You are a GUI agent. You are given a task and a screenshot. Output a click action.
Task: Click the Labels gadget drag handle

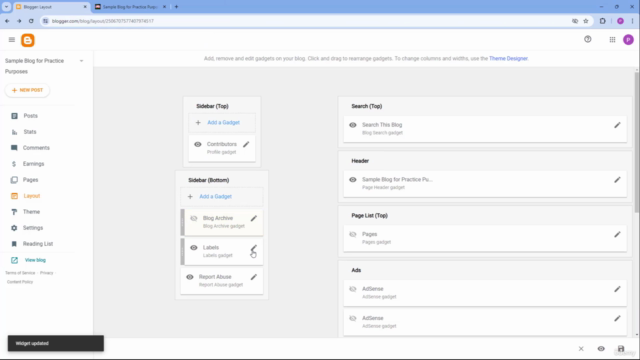[x=182, y=252]
